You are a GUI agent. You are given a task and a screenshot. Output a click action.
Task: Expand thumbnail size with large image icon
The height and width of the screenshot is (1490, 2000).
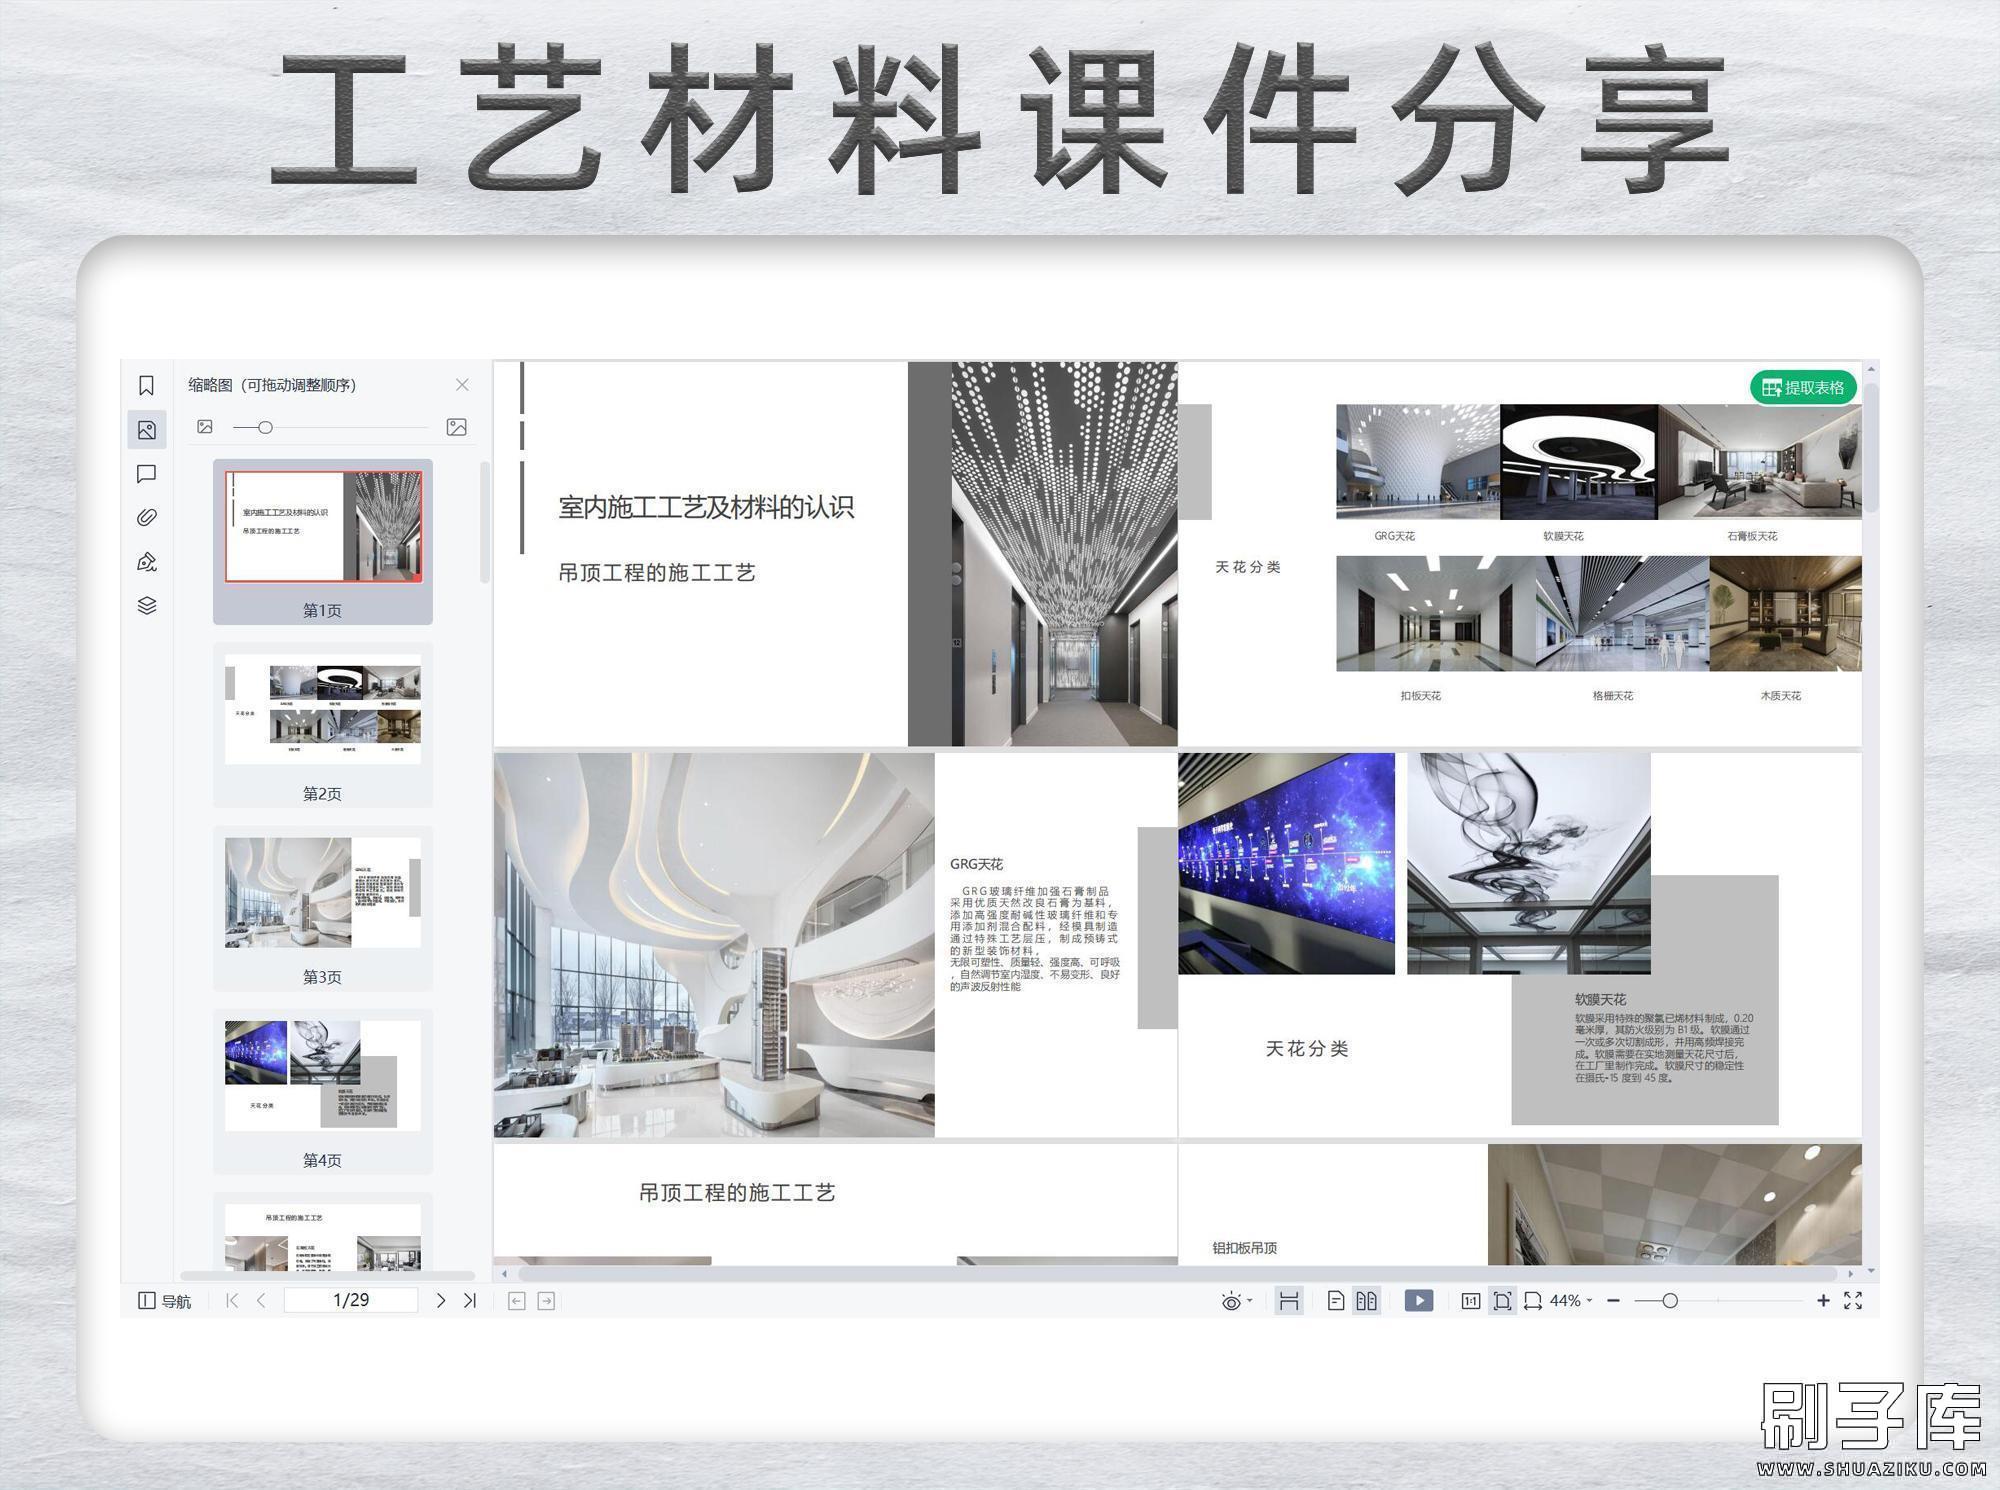(x=457, y=426)
